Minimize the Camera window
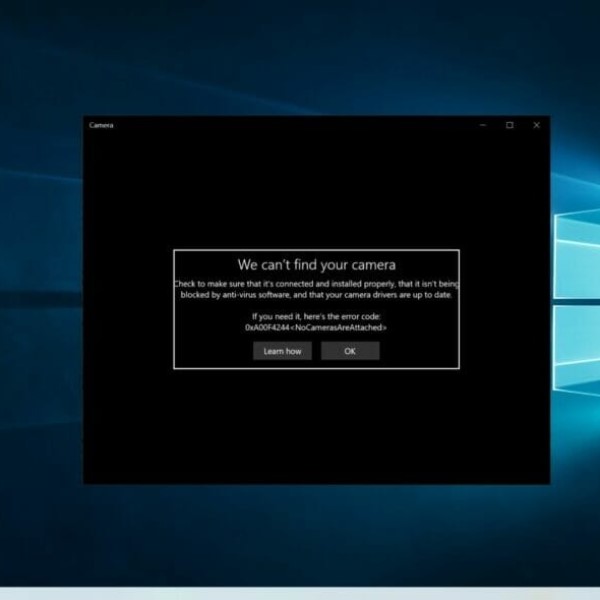The height and width of the screenshot is (600, 600). click(483, 125)
